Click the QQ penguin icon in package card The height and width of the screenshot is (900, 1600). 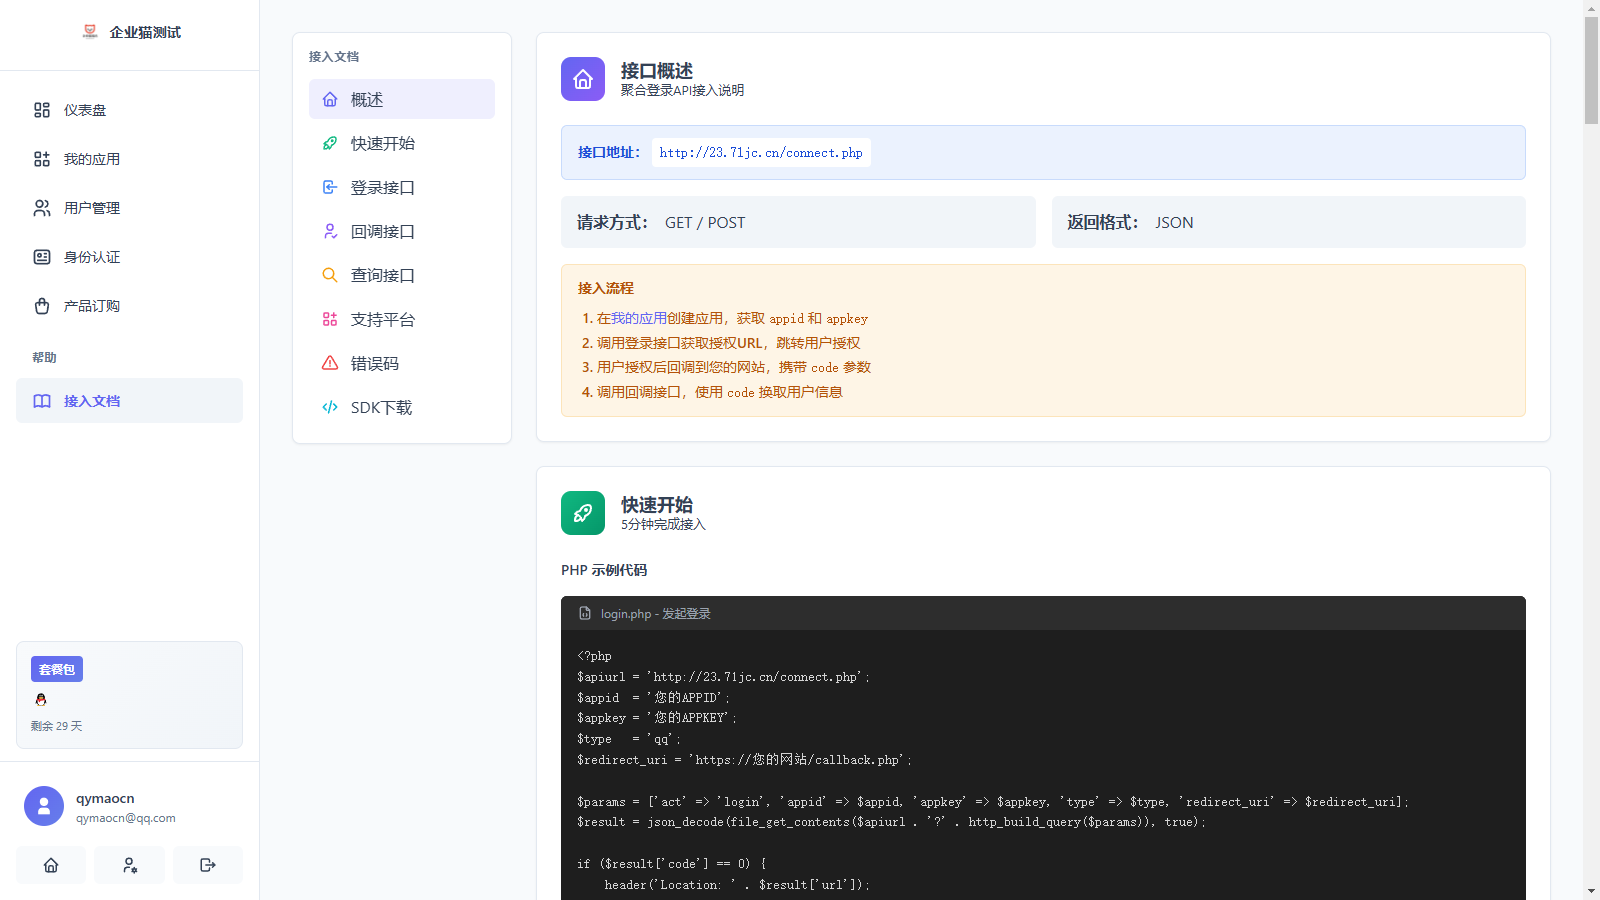(x=41, y=700)
